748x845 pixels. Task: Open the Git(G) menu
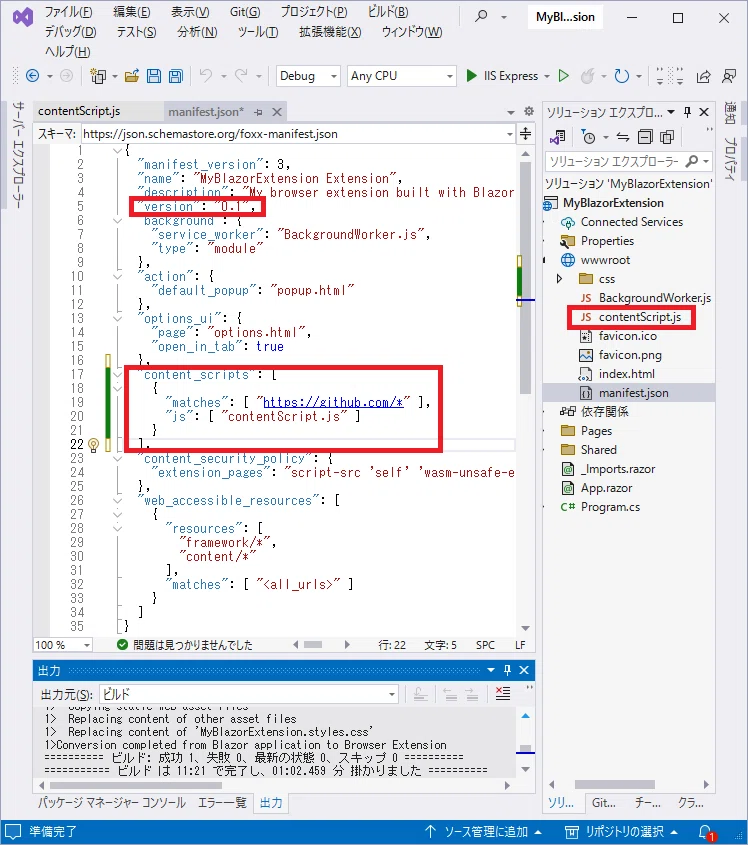pos(245,12)
